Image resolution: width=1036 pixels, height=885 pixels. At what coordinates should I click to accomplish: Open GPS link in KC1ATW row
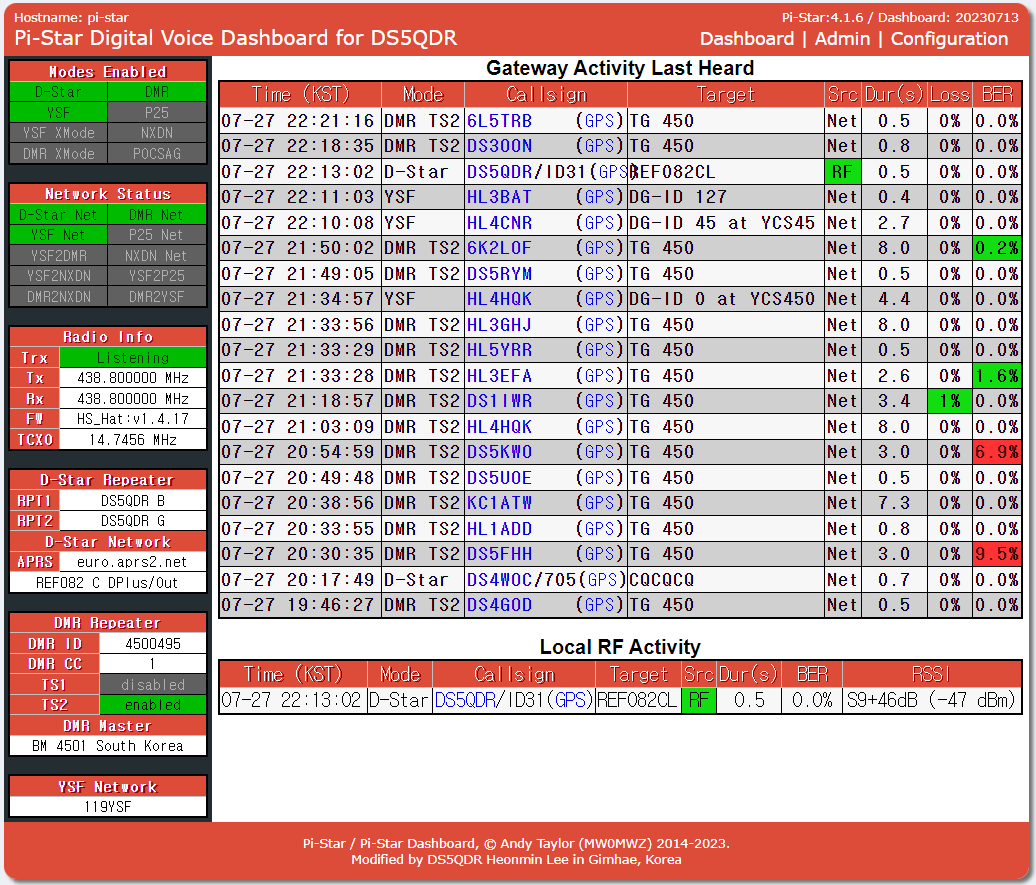(x=599, y=503)
